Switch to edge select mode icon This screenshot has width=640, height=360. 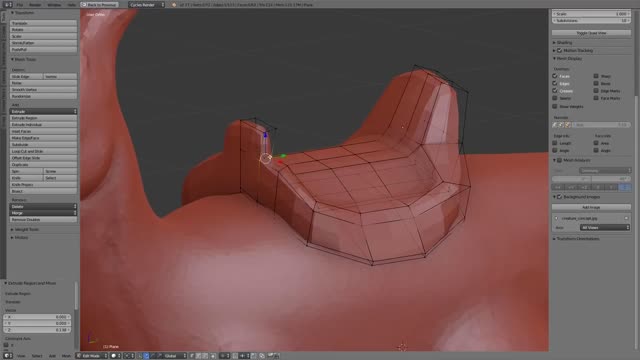(x=198, y=356)
